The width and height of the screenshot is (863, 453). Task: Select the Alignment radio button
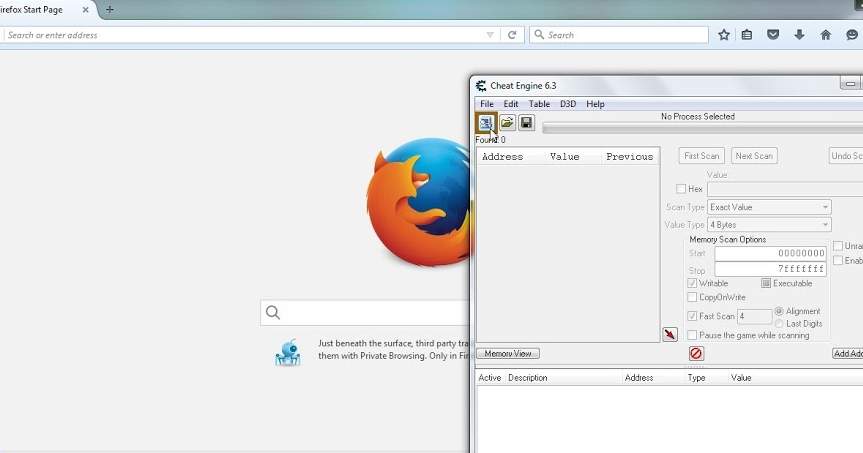coord(779,311)
